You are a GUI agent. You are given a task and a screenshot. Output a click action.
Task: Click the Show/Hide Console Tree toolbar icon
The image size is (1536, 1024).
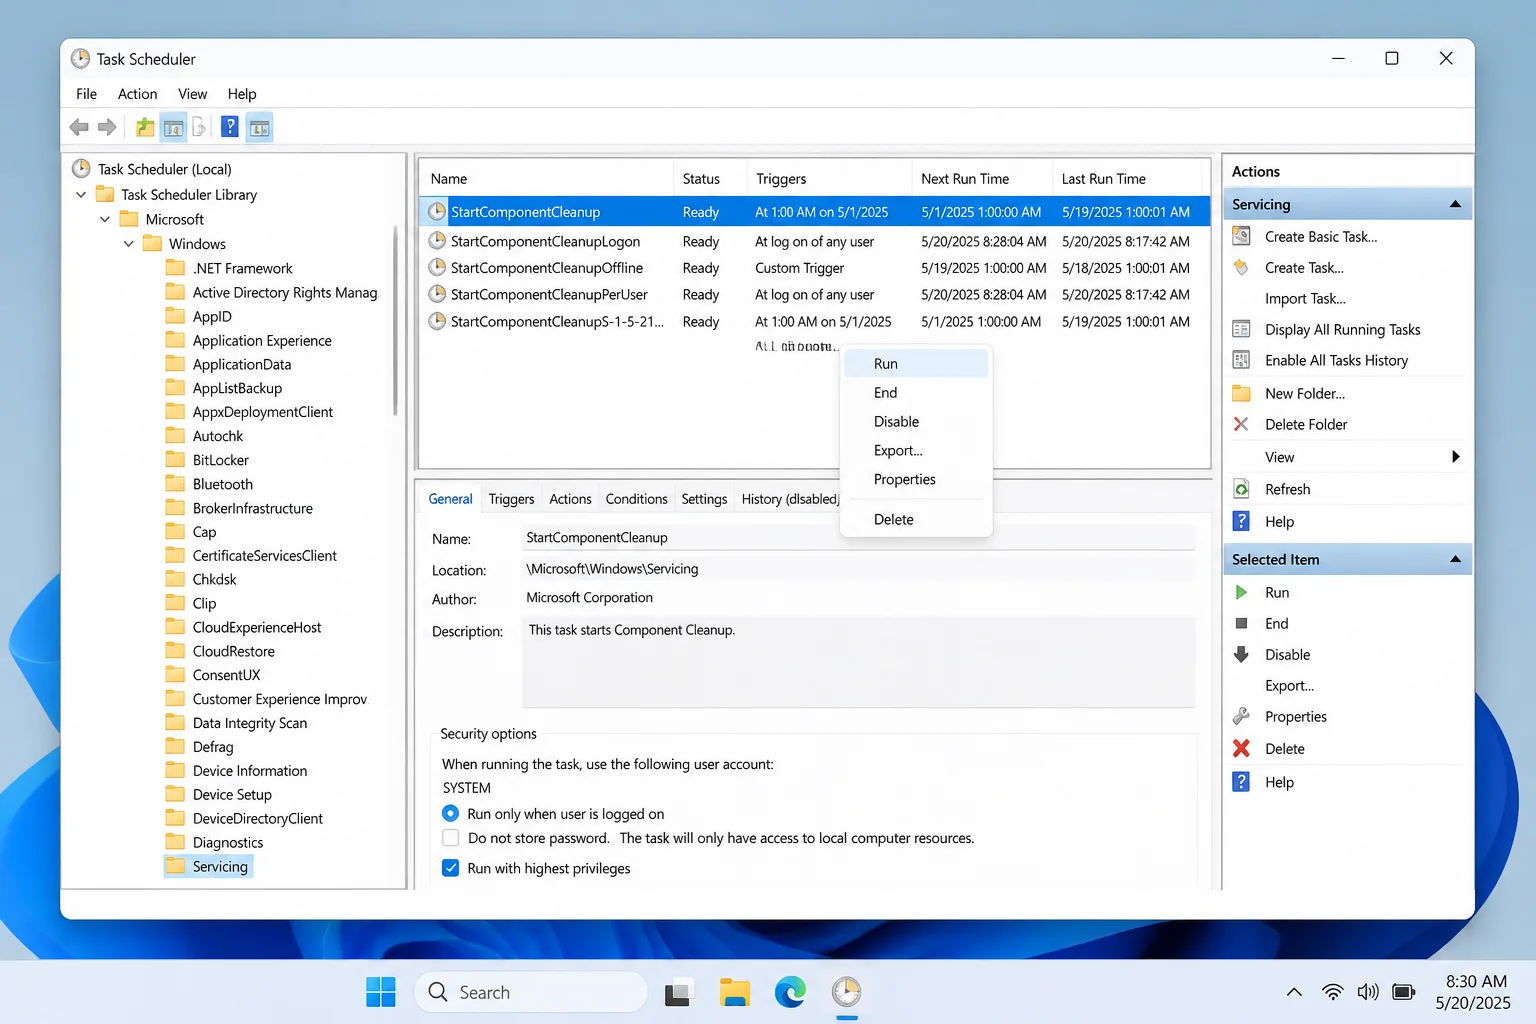point(173,127)
